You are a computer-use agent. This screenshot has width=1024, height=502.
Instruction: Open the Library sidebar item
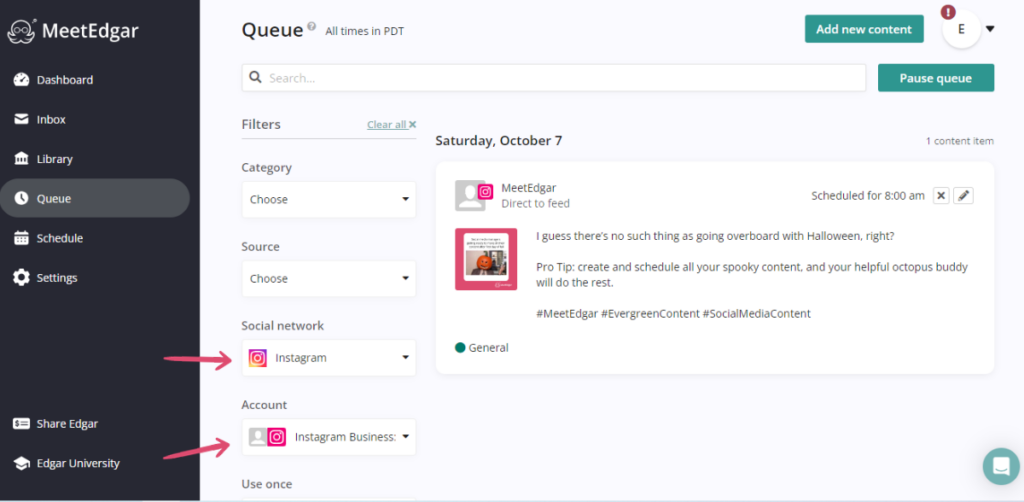coord(54,159)
